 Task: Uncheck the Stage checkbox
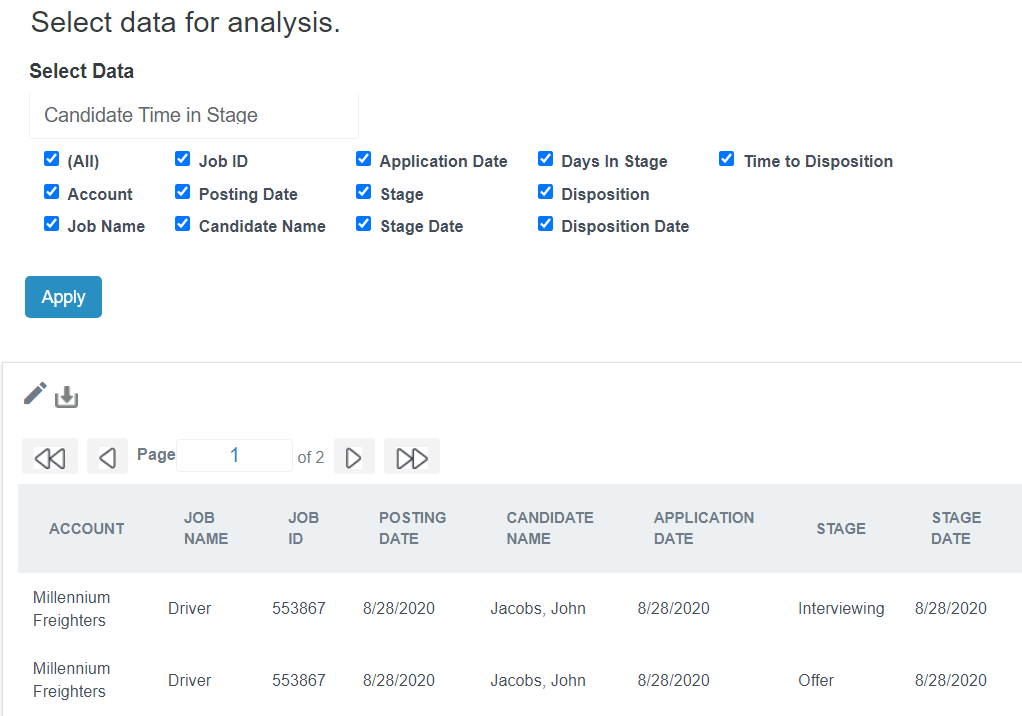click(364, 192)
